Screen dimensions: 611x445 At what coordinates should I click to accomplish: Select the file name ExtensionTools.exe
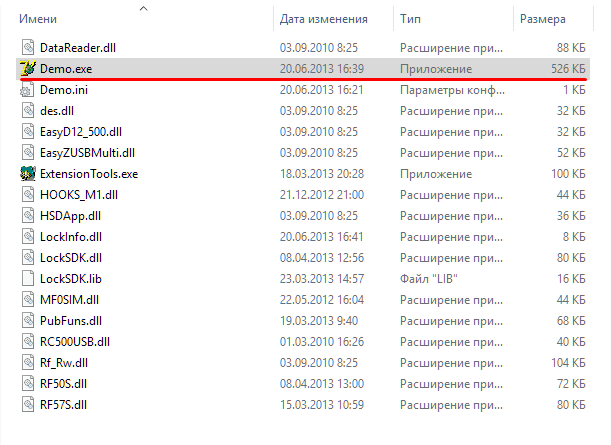tap(89, 174)
